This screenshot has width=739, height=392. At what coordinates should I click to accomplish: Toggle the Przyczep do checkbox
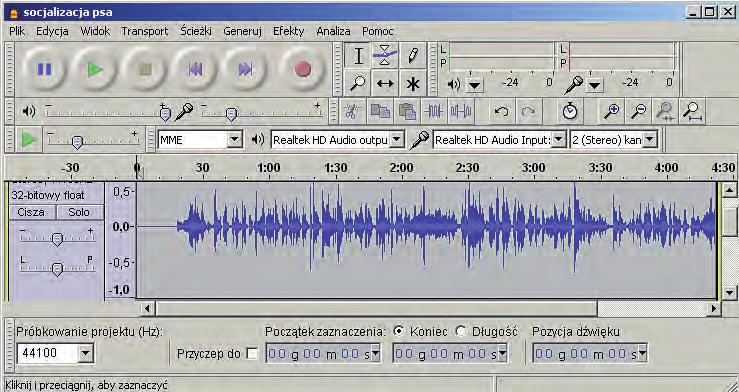(x=253, y=353)
